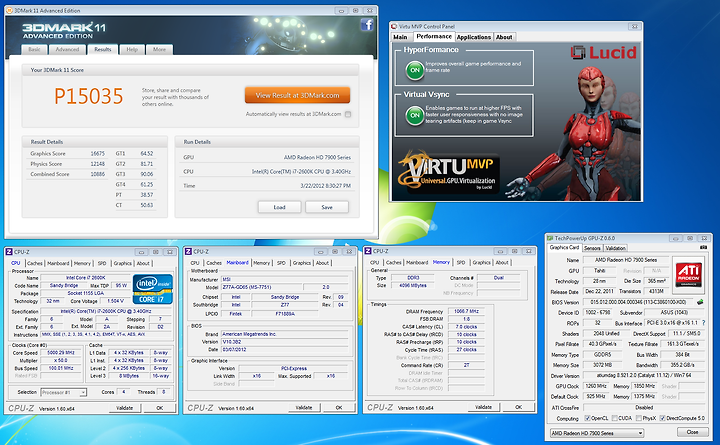Viewport: 720px width, 445px height.
Task: Toggle the PhysX checkbox in GPU-Z
Action: 639,418
